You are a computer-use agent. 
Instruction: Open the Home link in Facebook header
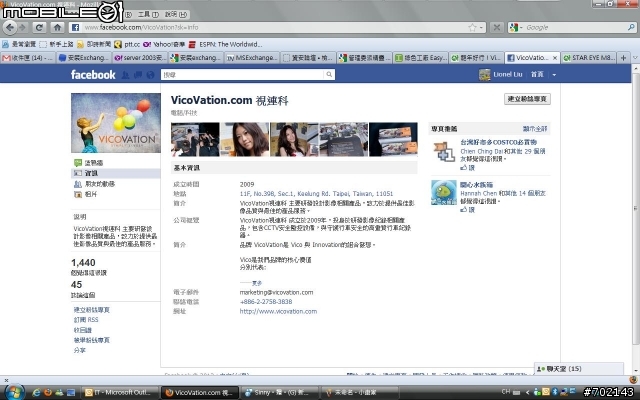point(537,75)
